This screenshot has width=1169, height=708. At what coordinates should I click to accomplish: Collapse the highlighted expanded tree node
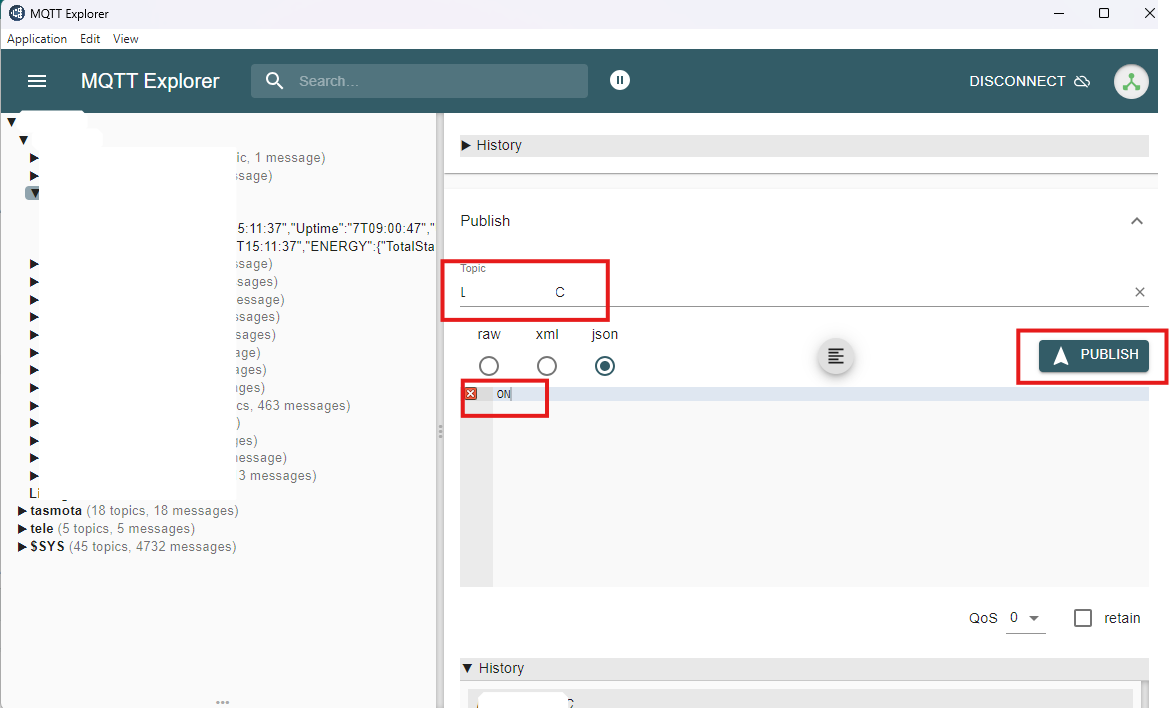point(34,193)
